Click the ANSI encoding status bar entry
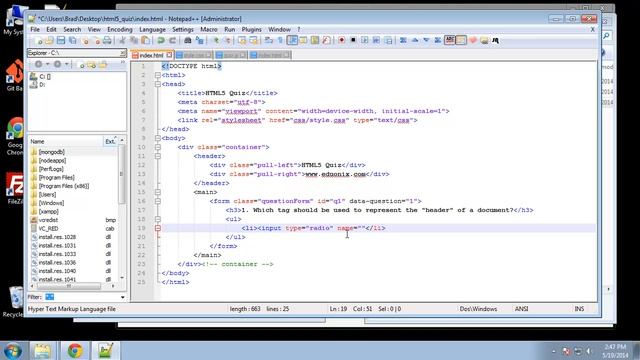The height and width of the screenshot is (360, 640). coord(522,309)
